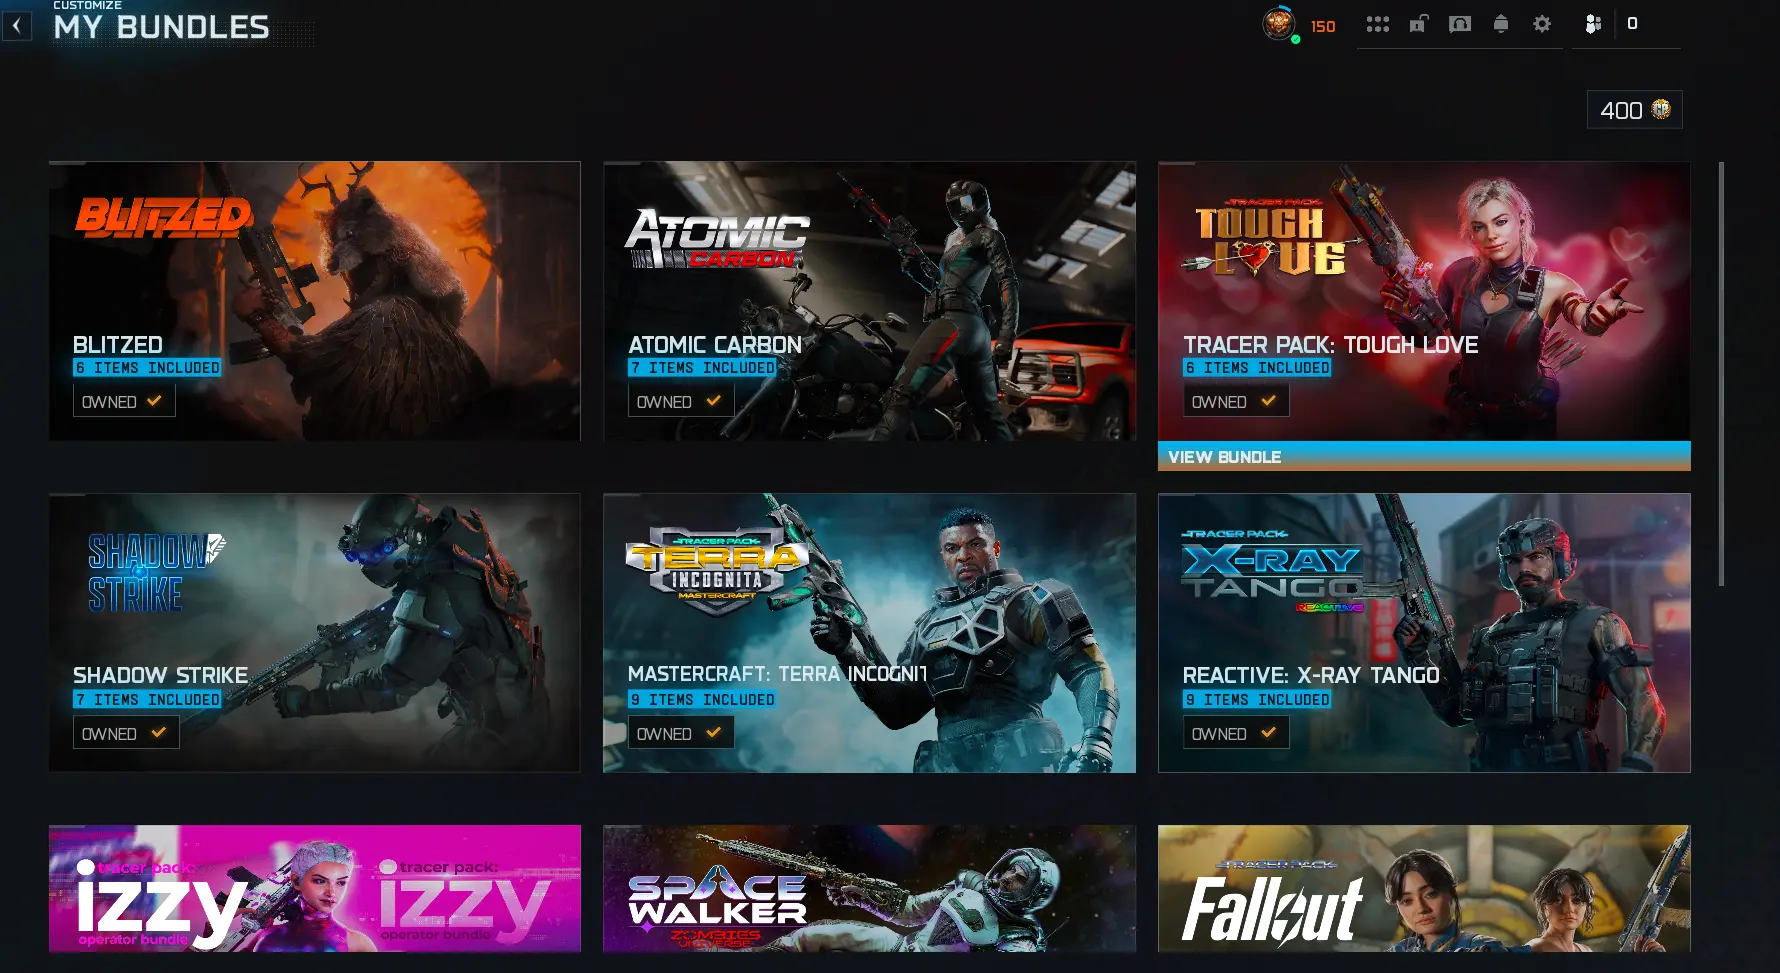Click the Blitzed bundle logo
1780x973 pixels.
point(164,216)
